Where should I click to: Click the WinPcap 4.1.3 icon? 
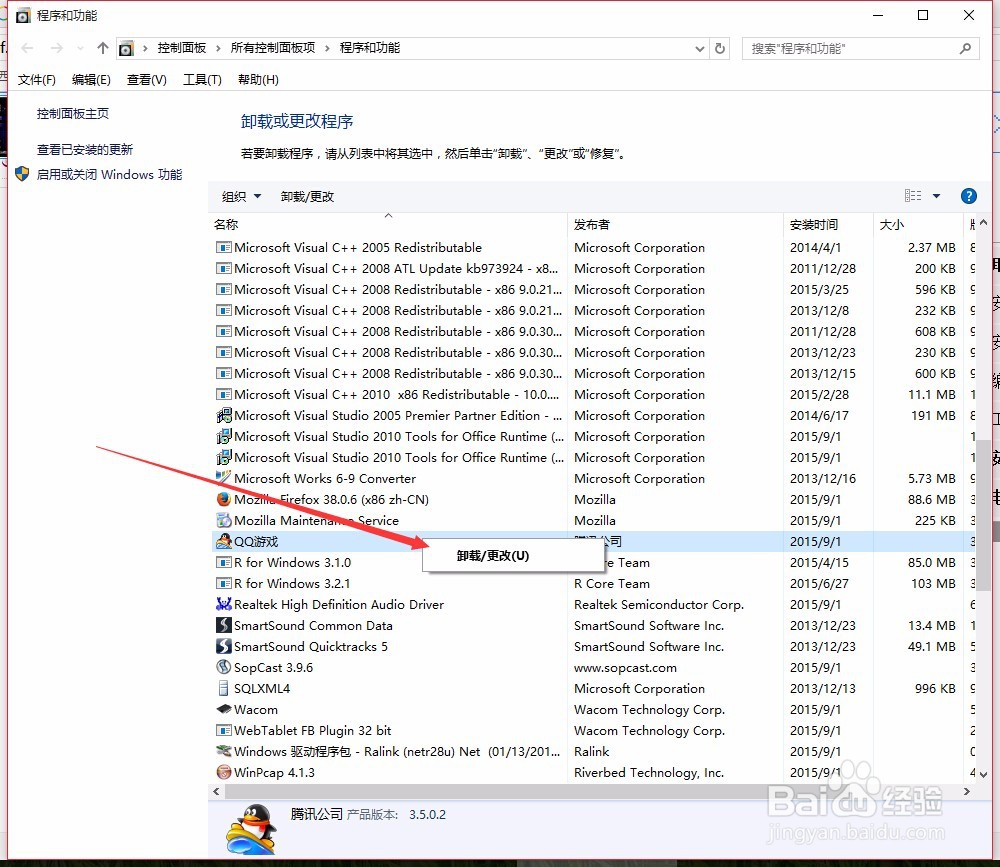(223, 772)
